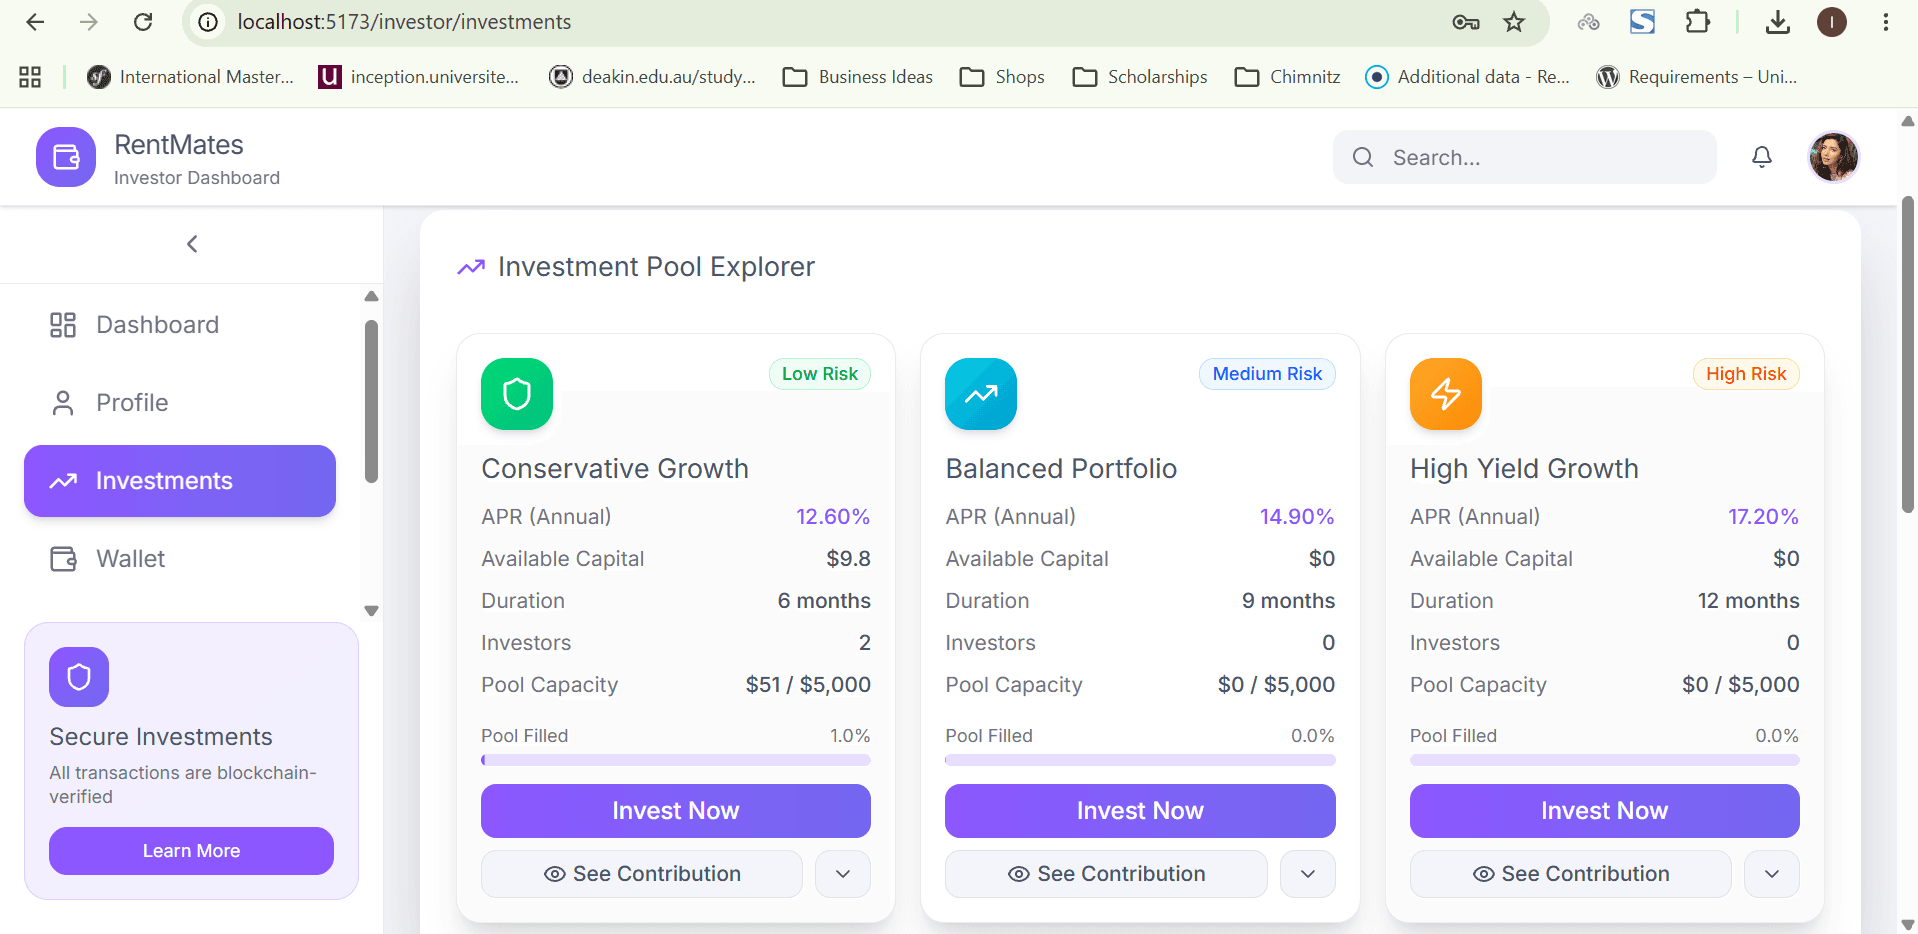Image resolution: width=1918 pixels, height=934 pixels.
Task: Reload the page with browser refresh icon
Action: (143, 22)
